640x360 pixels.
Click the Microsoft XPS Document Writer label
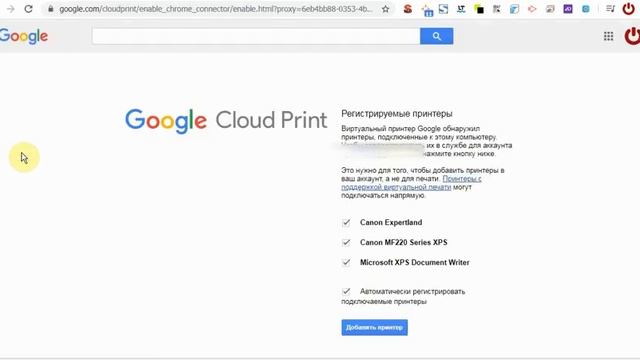(x=415, y=262)
